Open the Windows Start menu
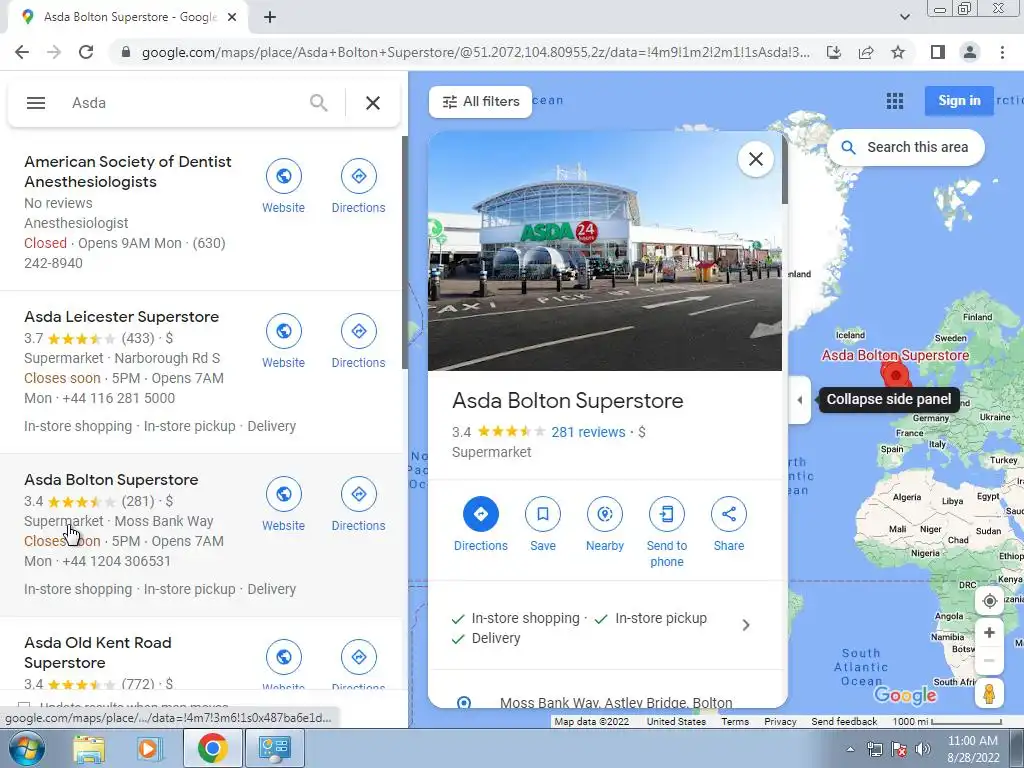 26,748
